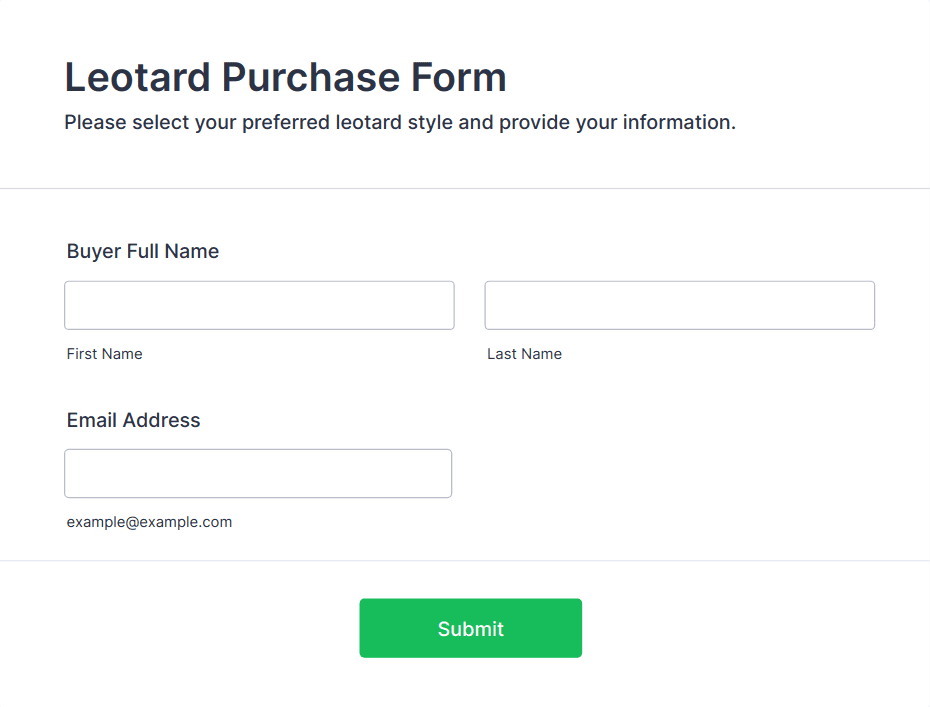Click the divider line above Submit
Image resolution: width=930 pixels, height=707 pixels.
coord(465,561)
